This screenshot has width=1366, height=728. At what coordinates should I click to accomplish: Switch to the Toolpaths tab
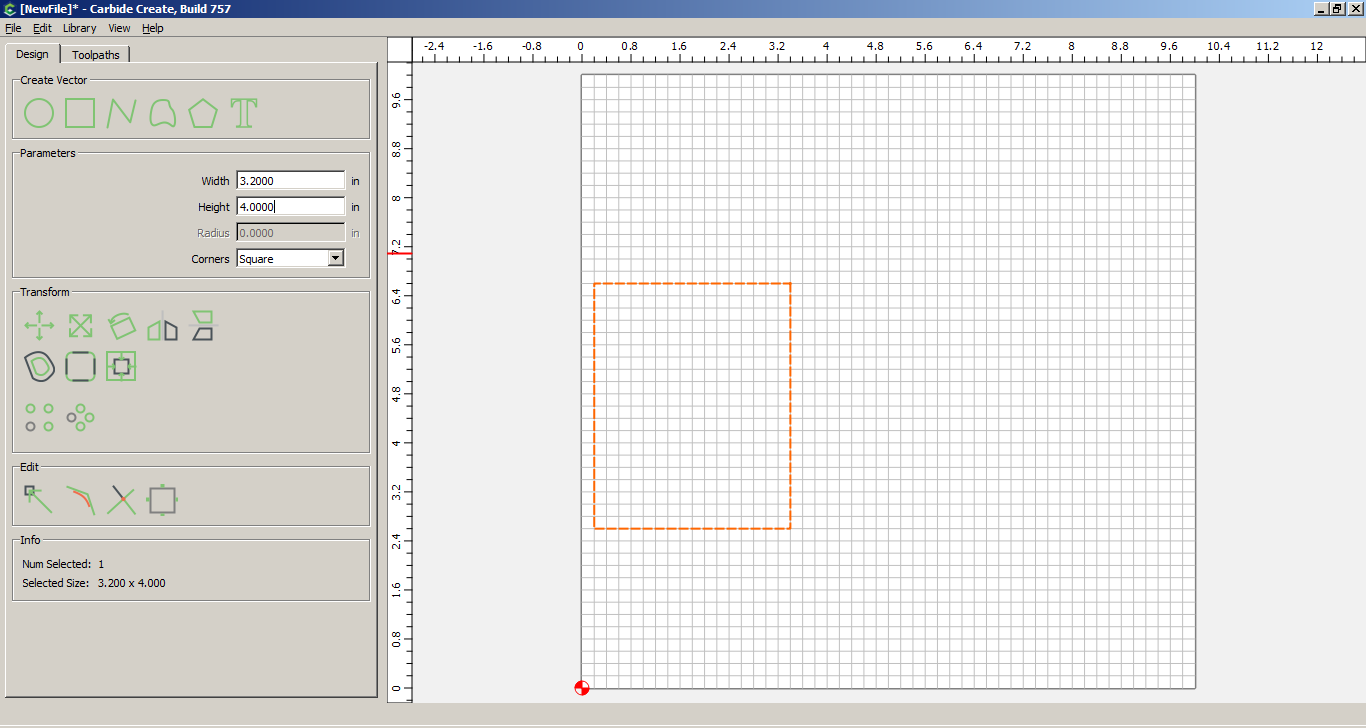tap(96, 55)
